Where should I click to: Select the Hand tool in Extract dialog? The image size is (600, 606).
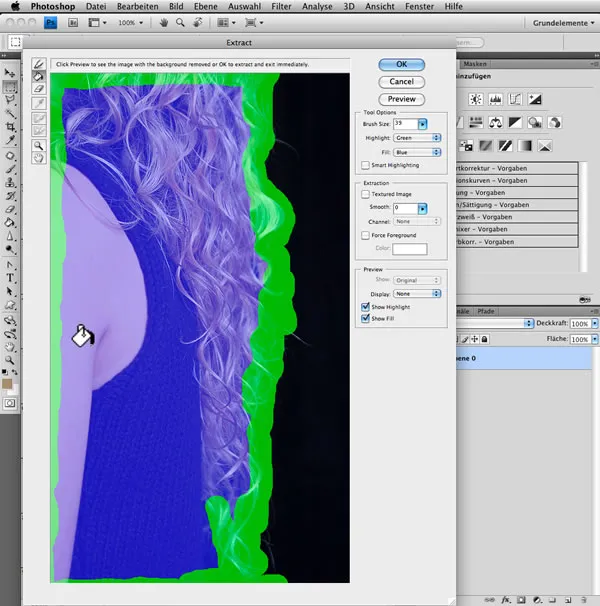click(x=39, y=157)
